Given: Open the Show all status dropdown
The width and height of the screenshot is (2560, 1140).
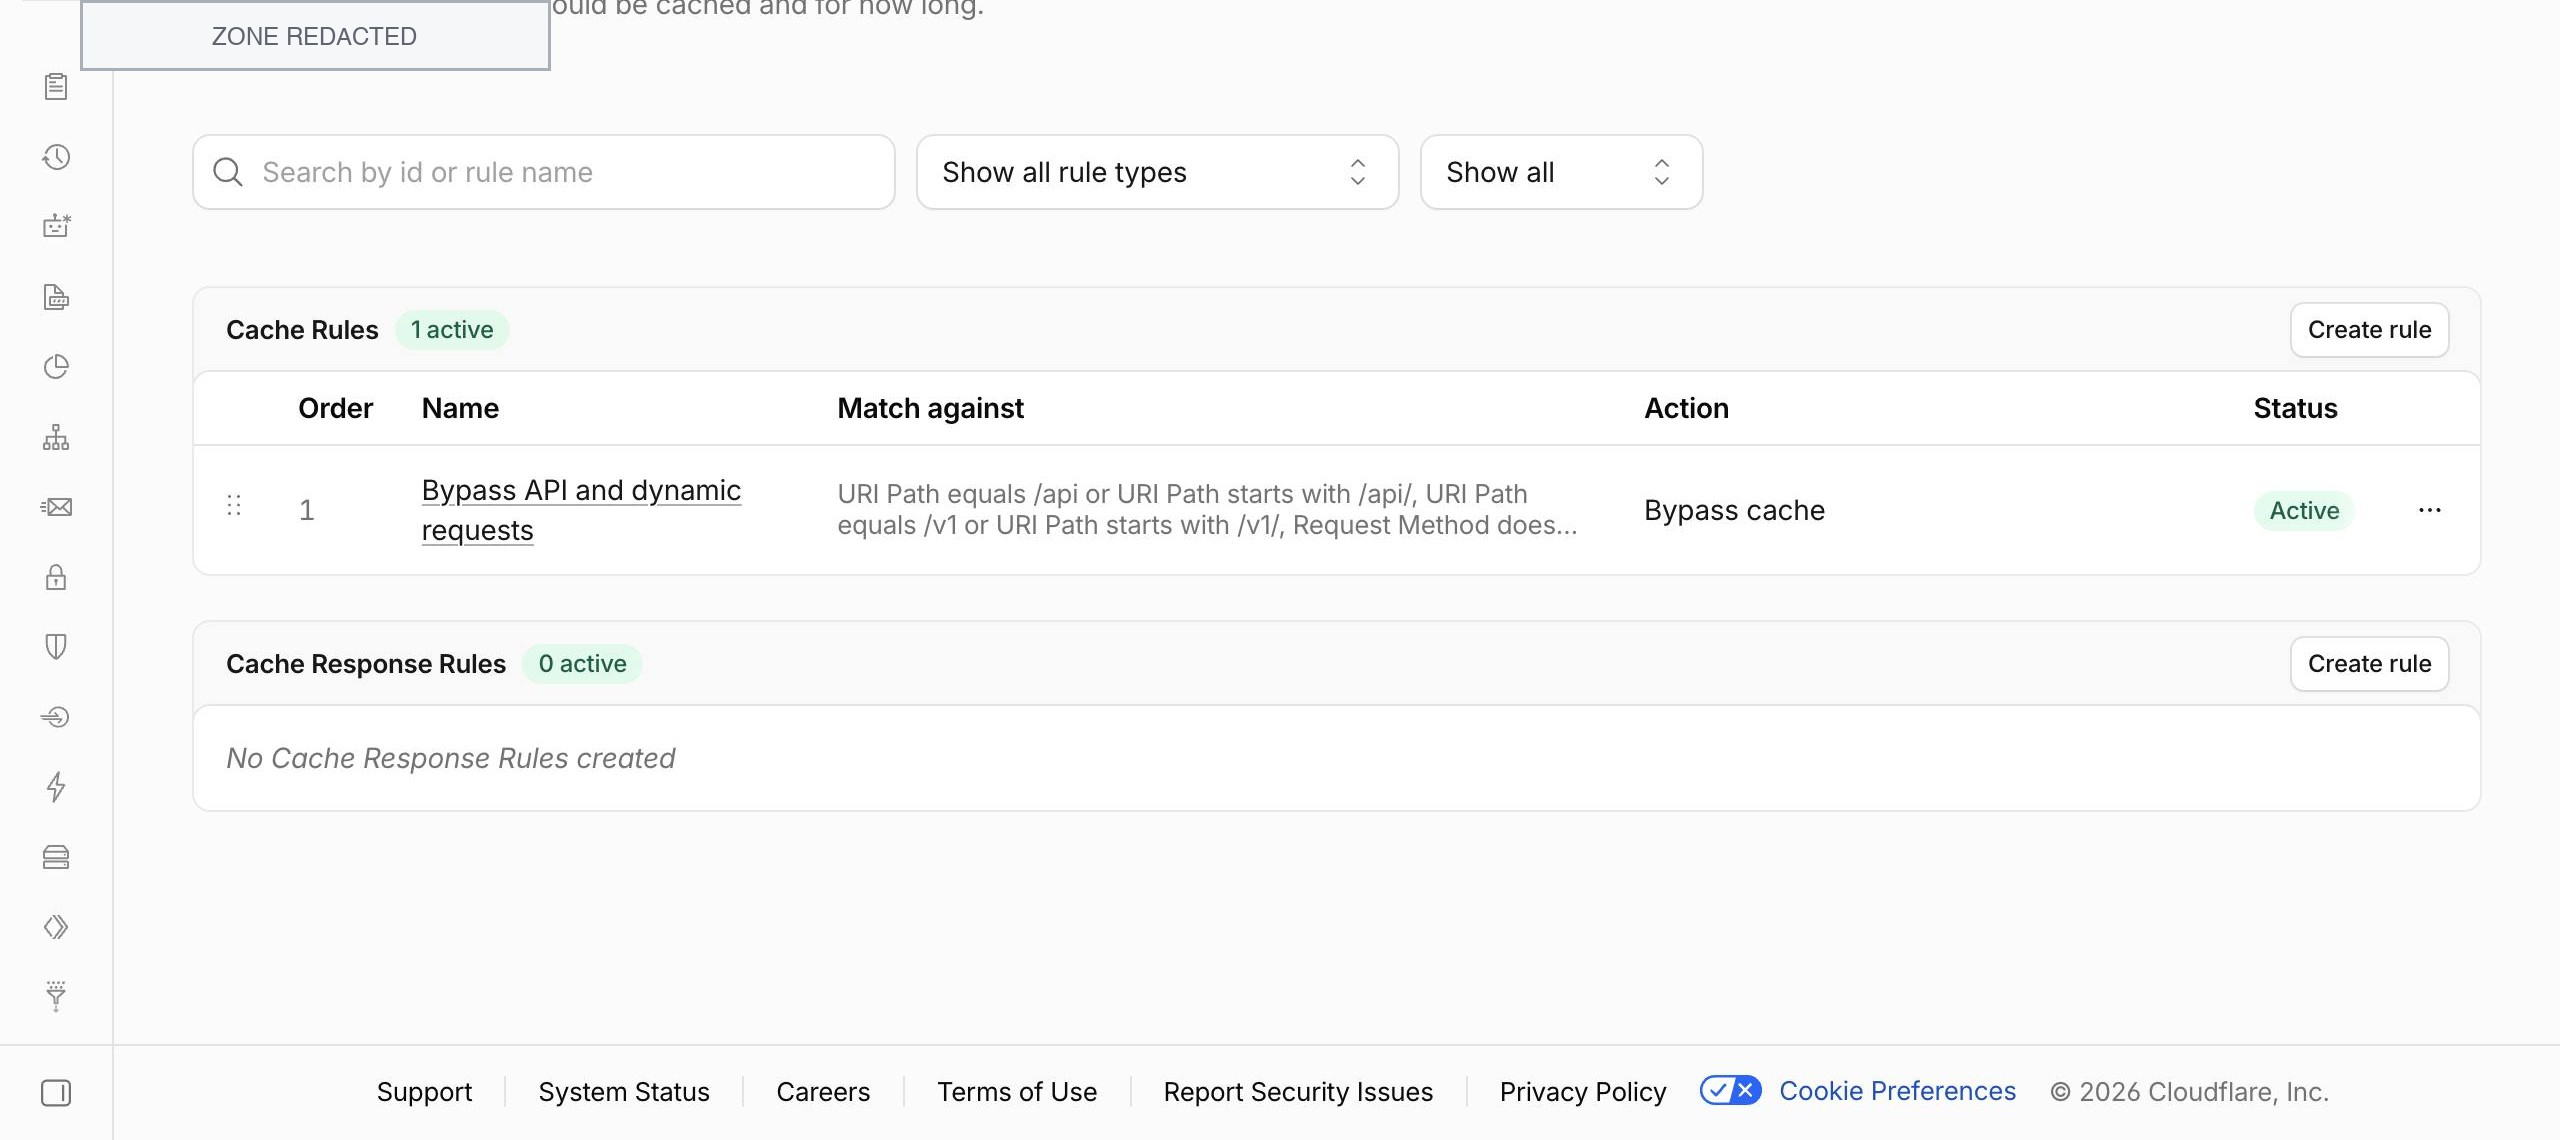Looking at the screenshot, I should point(1561,172).
